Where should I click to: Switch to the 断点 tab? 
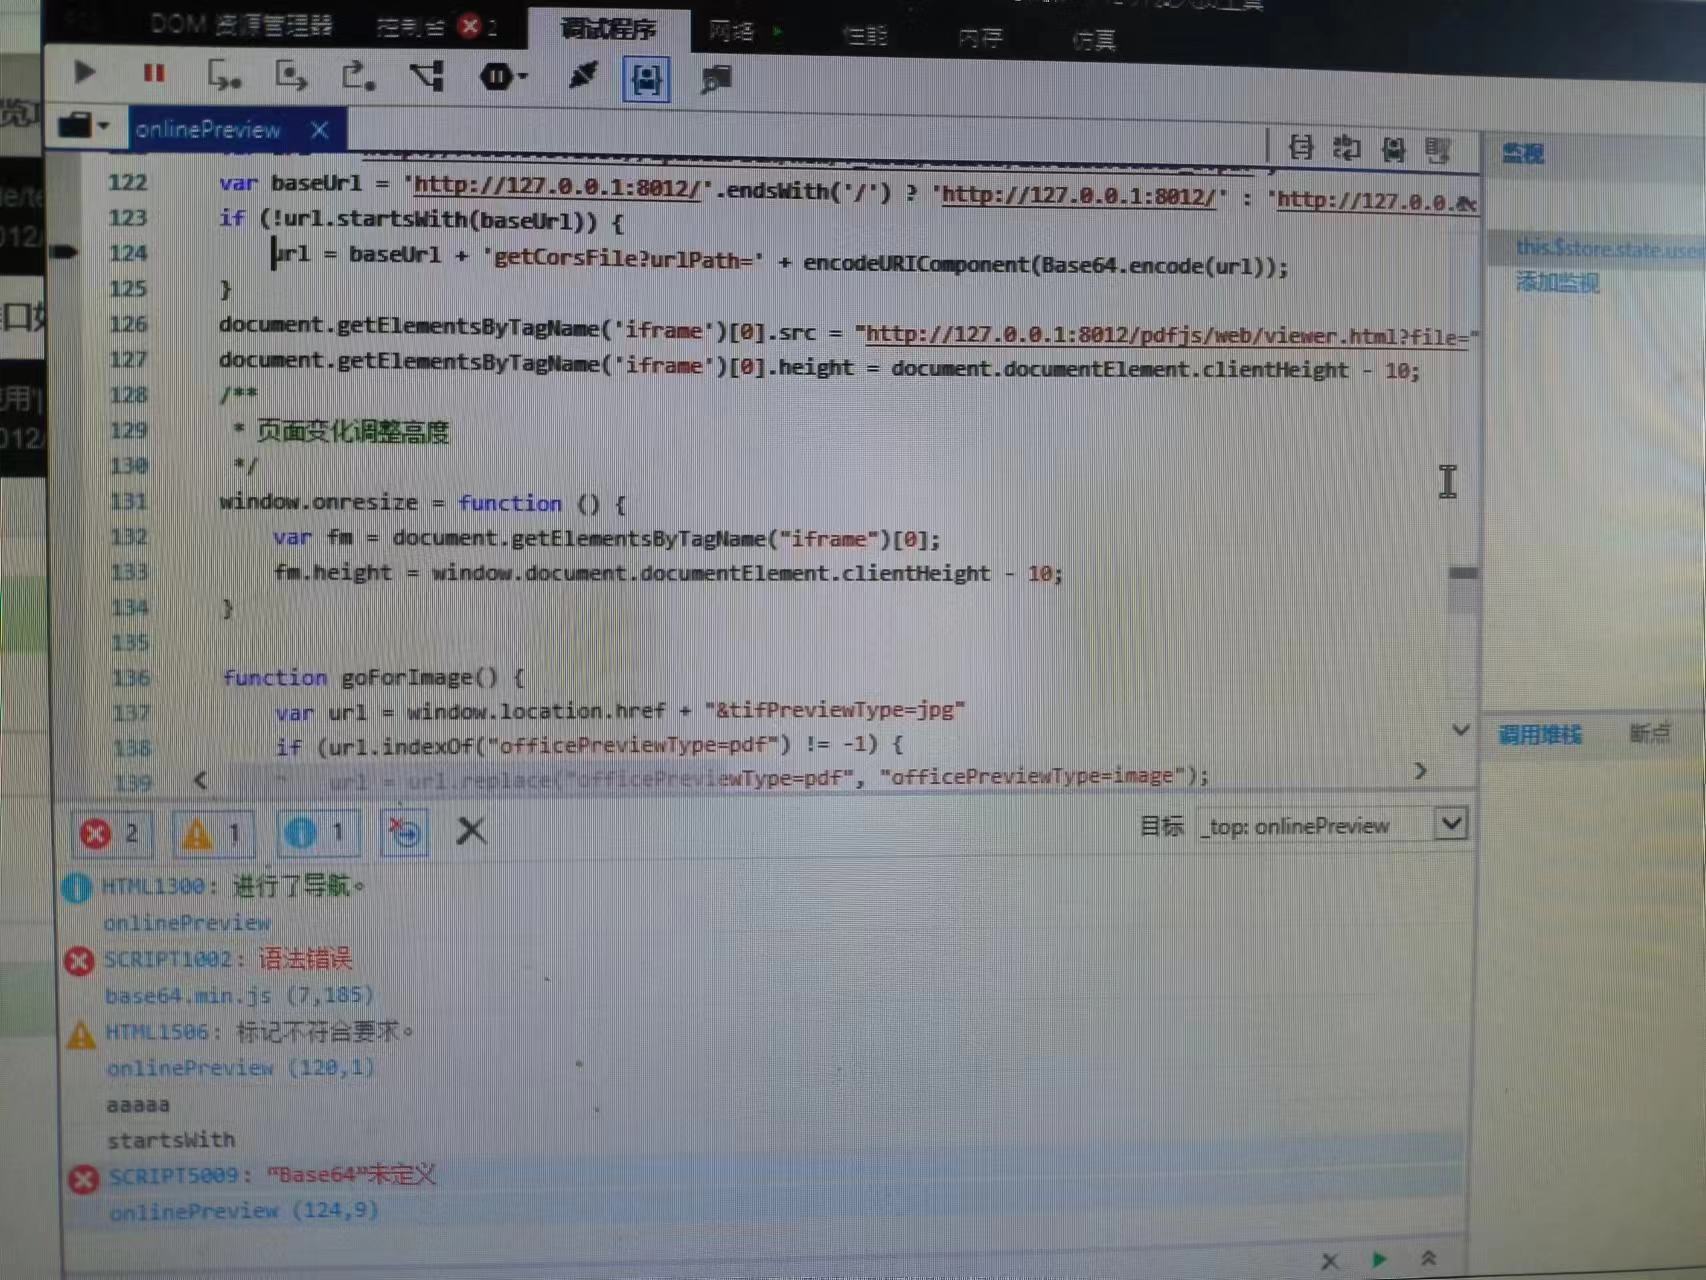click(x=1649, y=733)
